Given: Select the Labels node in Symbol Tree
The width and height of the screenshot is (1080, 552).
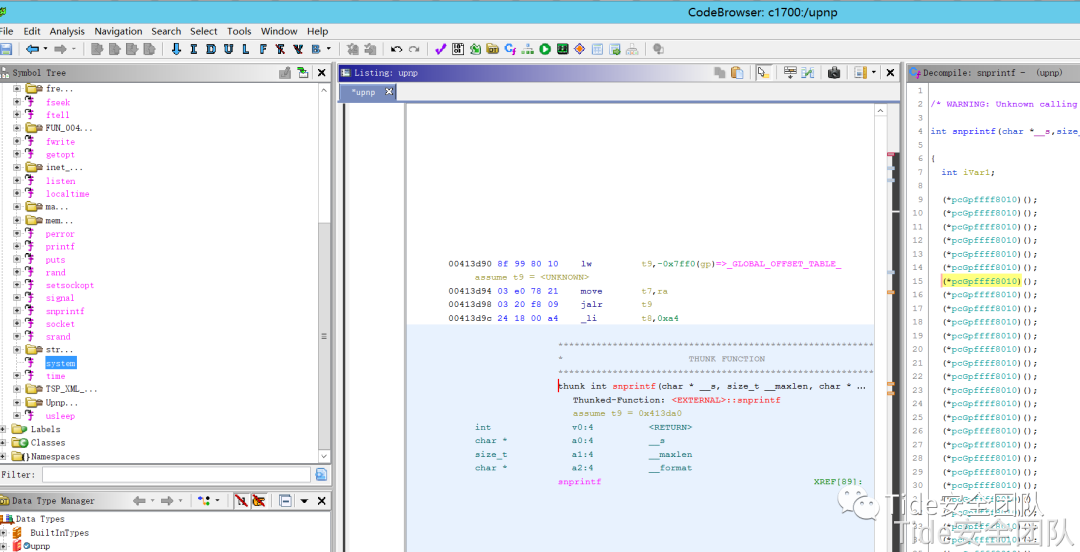Looking at the screenshot, I should coord(45,429).
